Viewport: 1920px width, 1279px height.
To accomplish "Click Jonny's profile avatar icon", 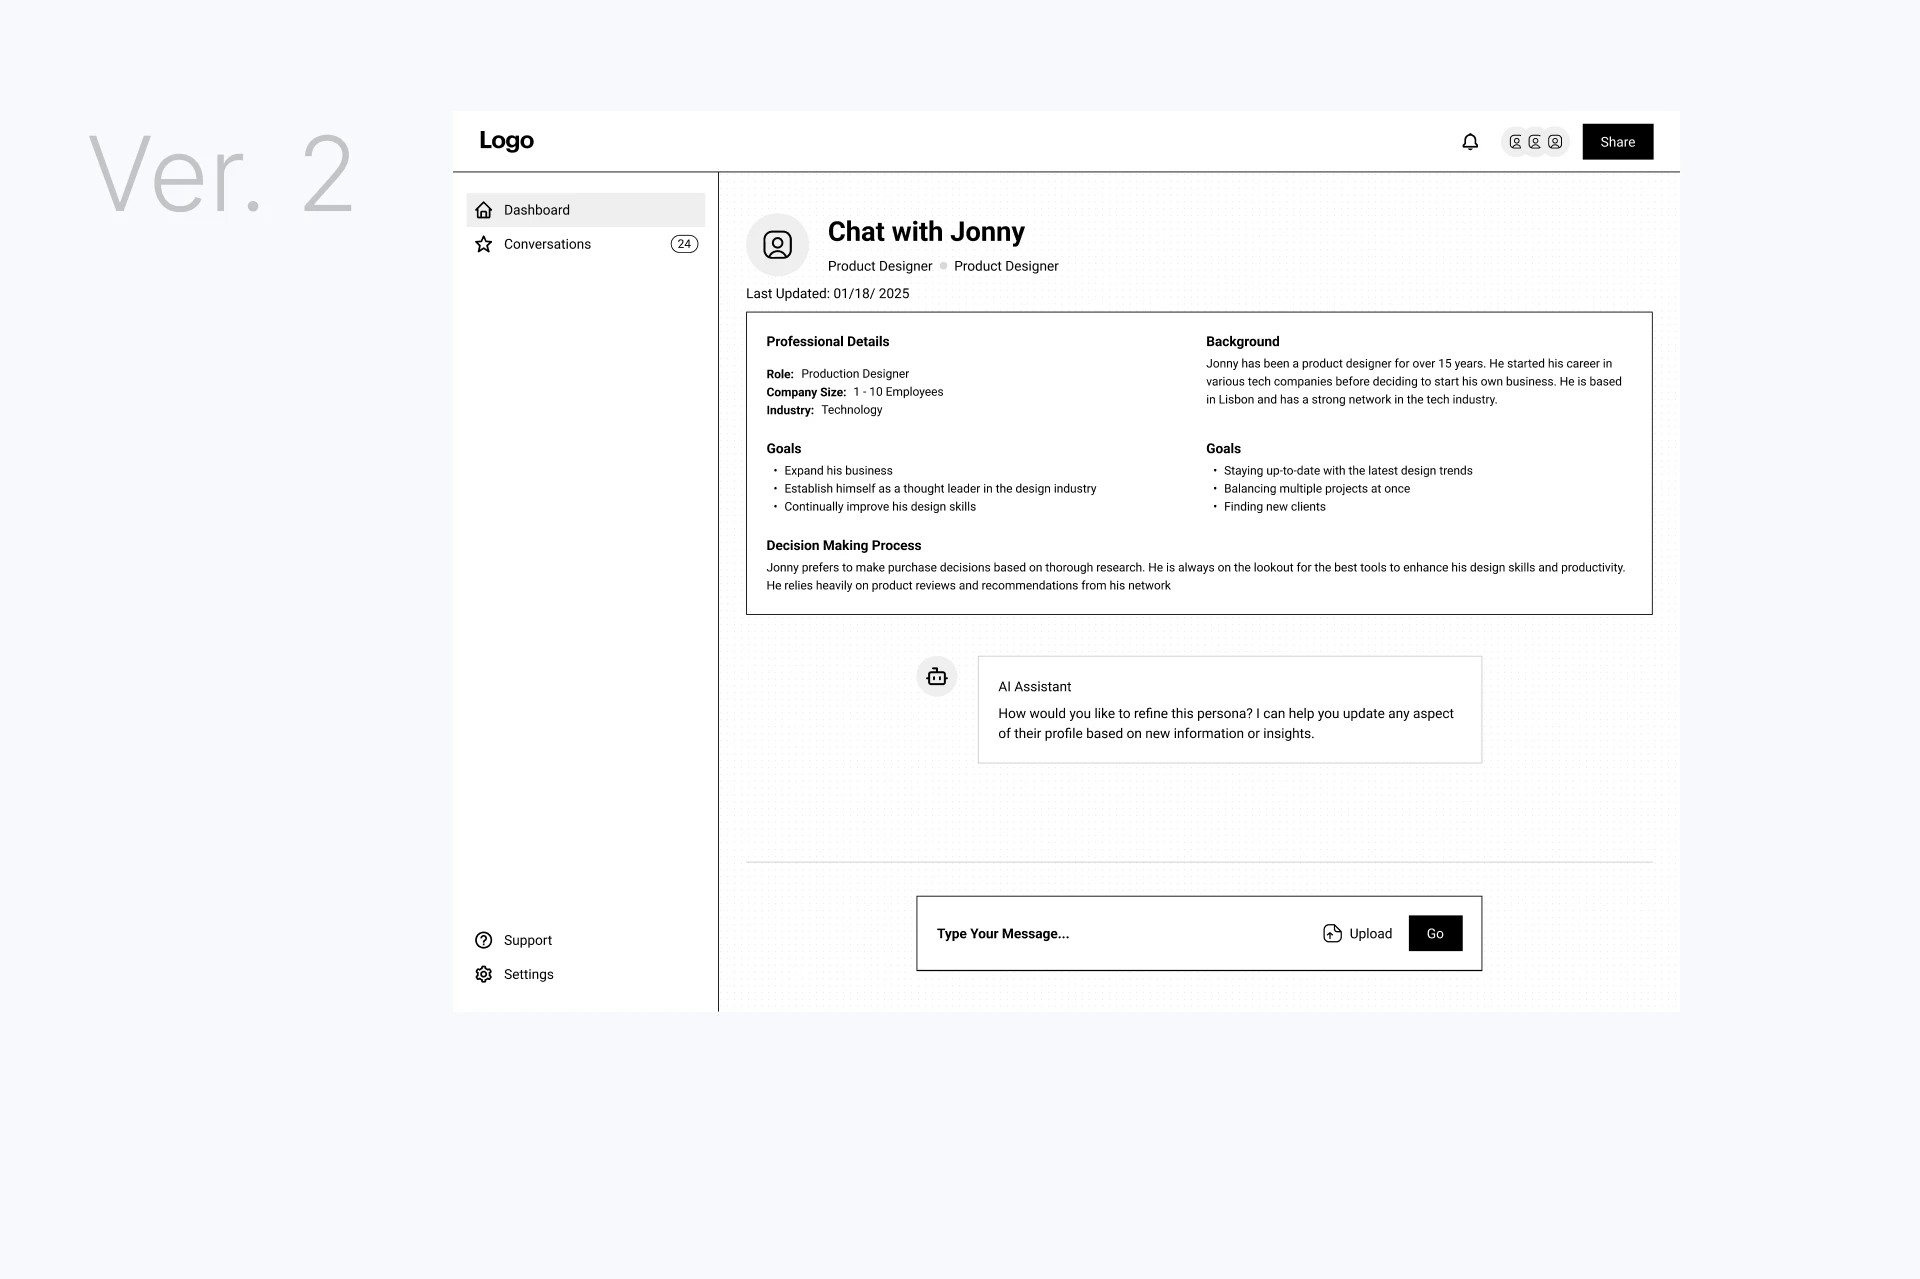I will (777, 245).
